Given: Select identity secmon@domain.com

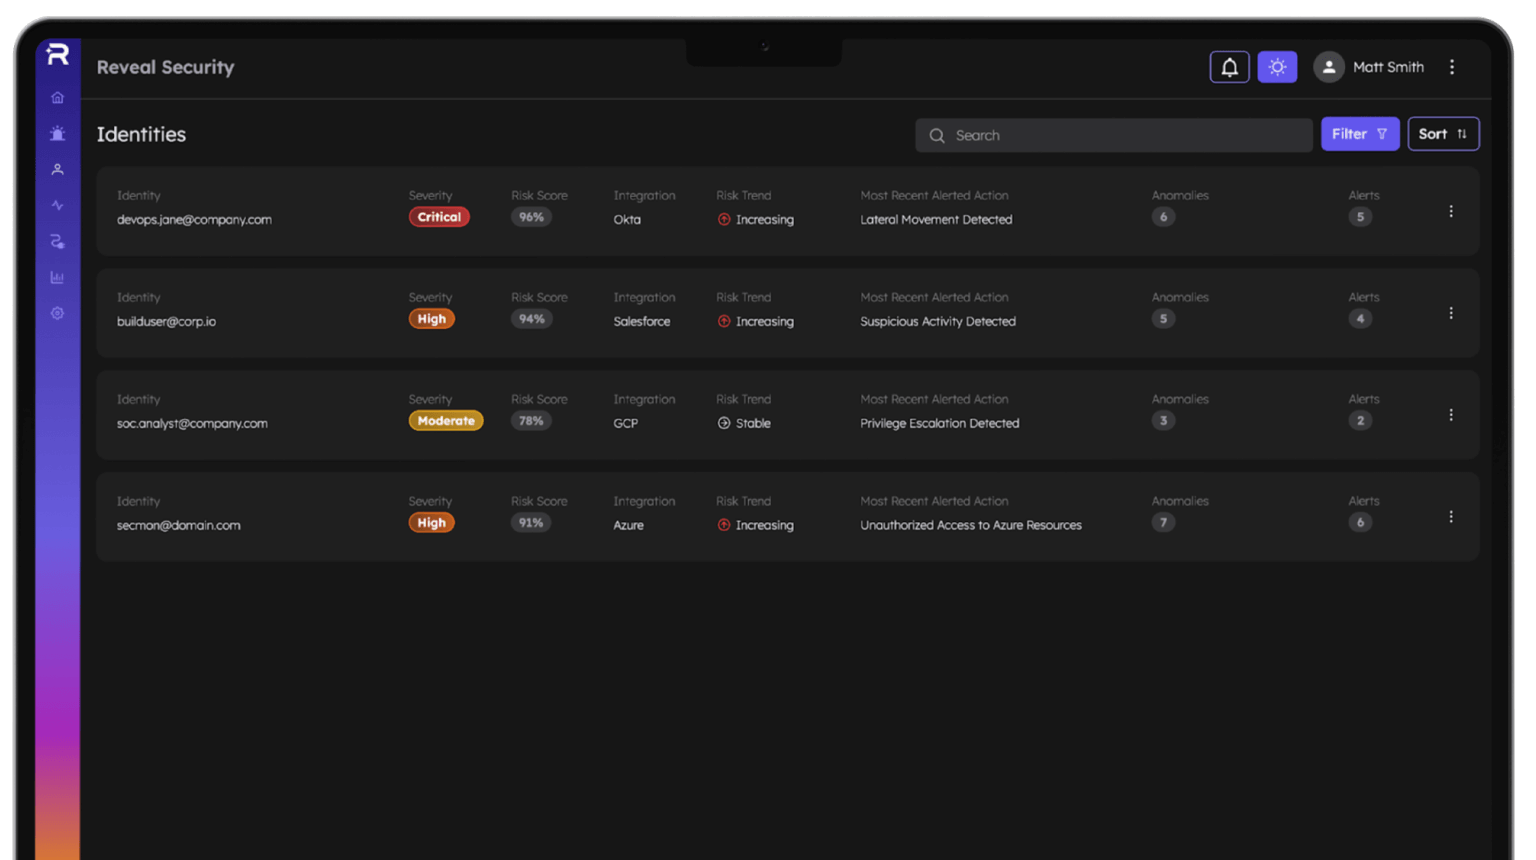Looking at the screenshot, I should pyautogui.click(x=178, y=526).
